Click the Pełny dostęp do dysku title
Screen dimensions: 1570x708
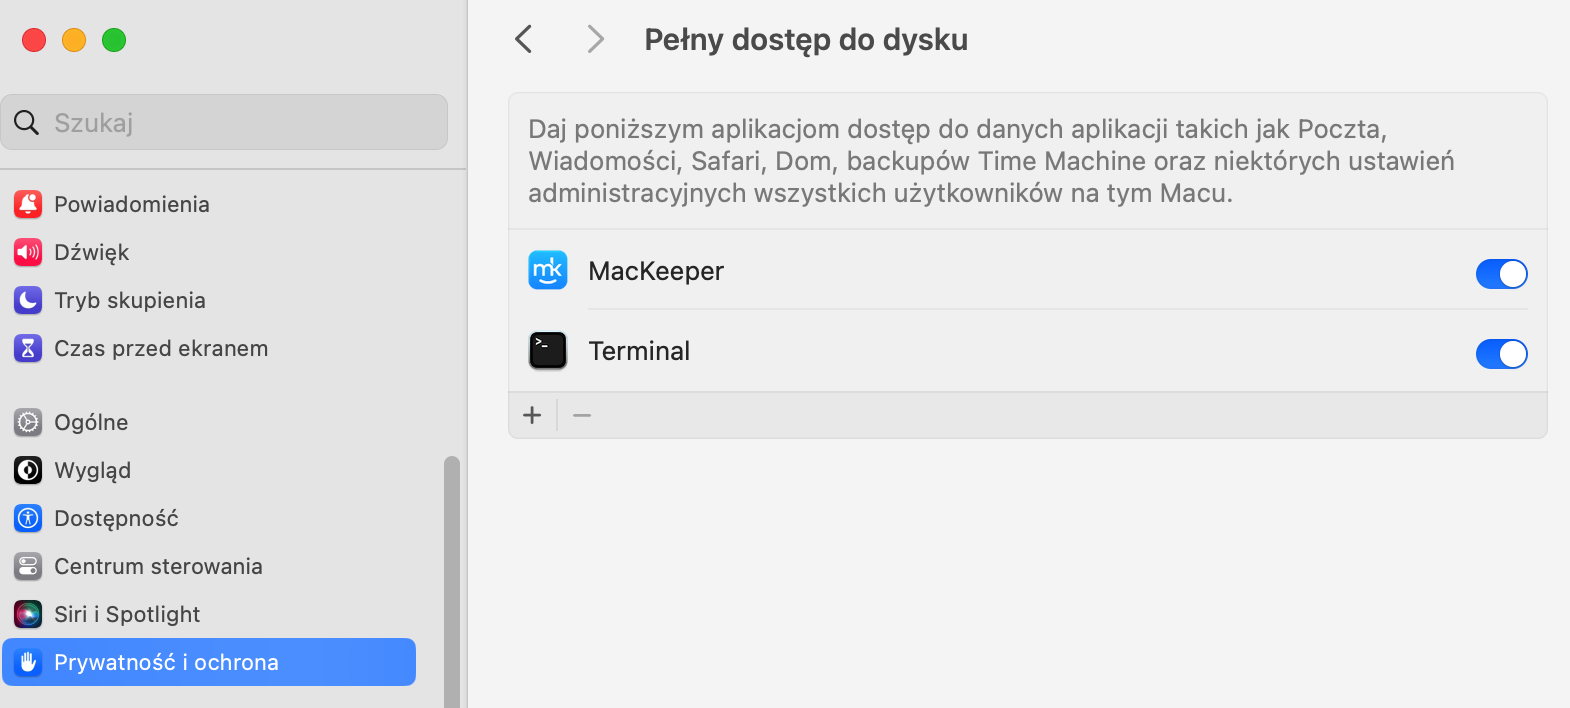click(806, 40)
